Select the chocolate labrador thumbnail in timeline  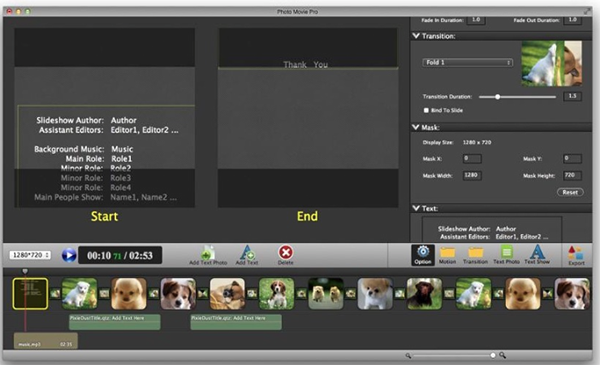[x=424, y=294]
